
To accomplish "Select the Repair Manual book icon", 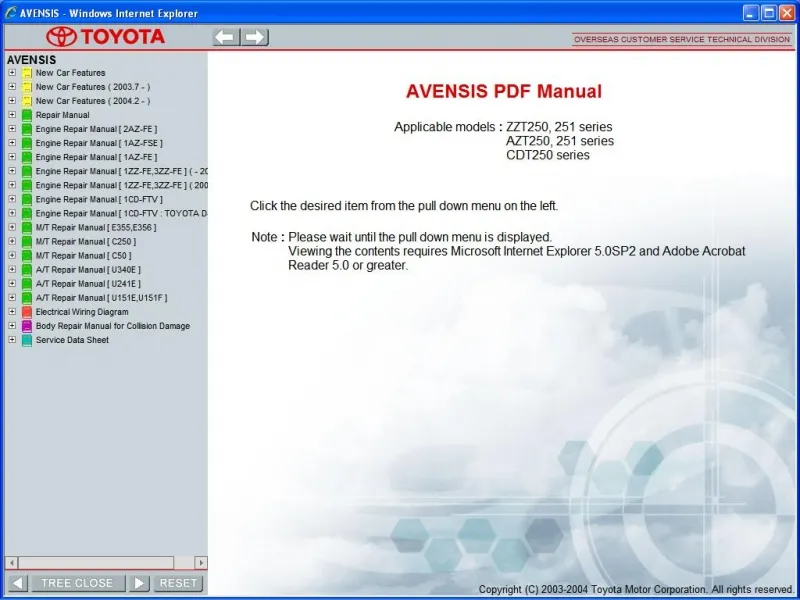I will click(x=26, y=114).
